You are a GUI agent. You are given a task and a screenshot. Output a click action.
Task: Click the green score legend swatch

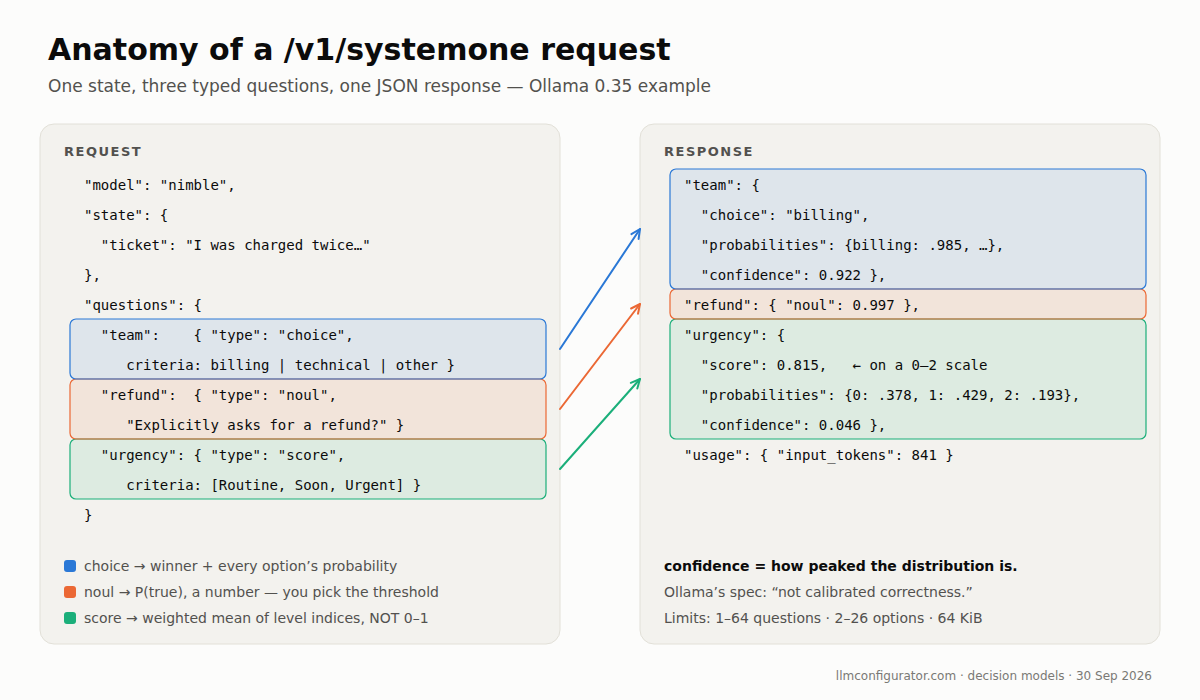(70, 618)
